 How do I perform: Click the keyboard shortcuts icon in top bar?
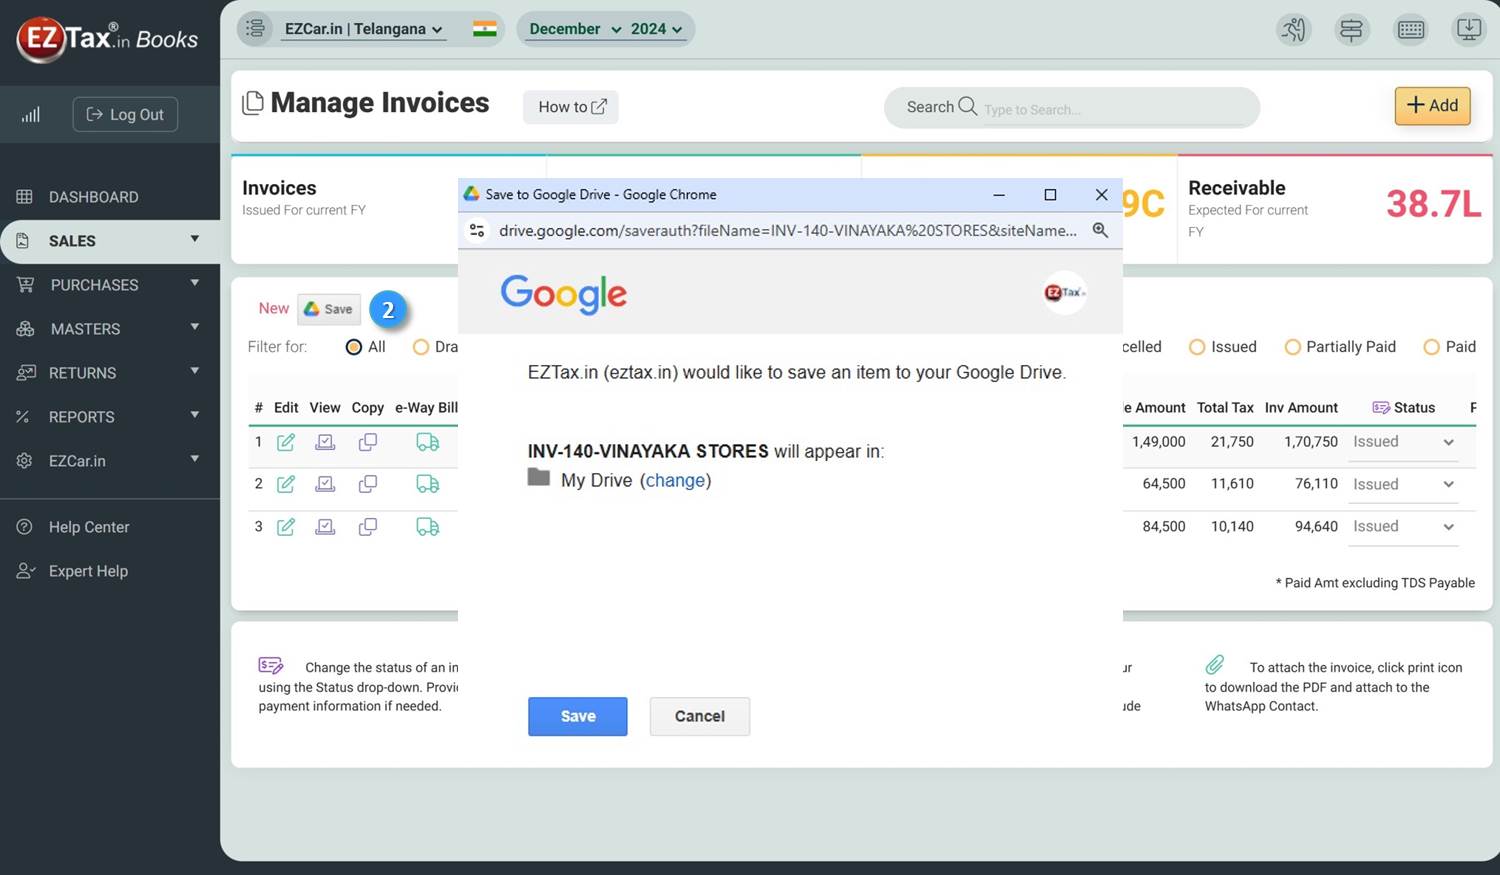(1411, 30)
